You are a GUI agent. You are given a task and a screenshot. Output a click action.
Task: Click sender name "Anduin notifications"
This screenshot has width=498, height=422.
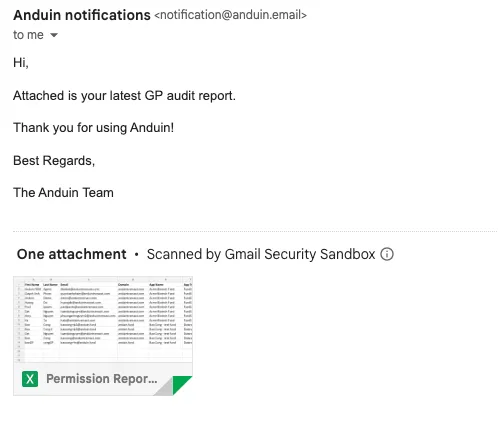click(82, 15)
